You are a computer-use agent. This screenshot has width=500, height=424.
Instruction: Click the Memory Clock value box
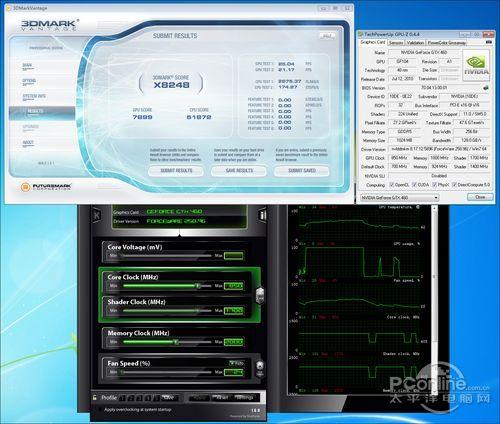click(233, 342)
